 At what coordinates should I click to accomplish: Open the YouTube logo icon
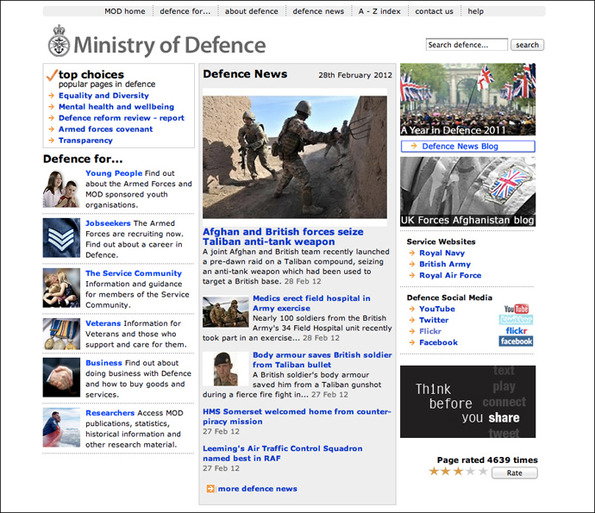pos(516,309)
